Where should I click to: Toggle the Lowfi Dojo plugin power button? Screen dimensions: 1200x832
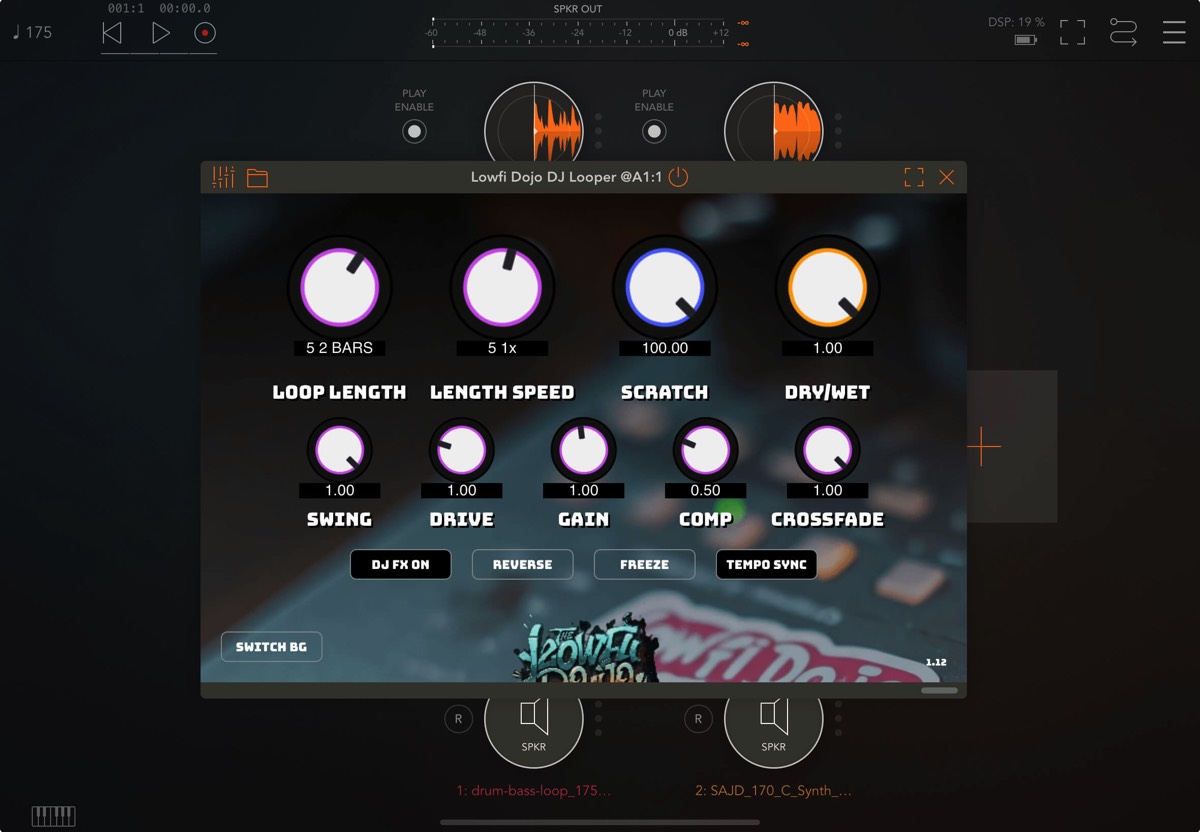tap(678, 177)
